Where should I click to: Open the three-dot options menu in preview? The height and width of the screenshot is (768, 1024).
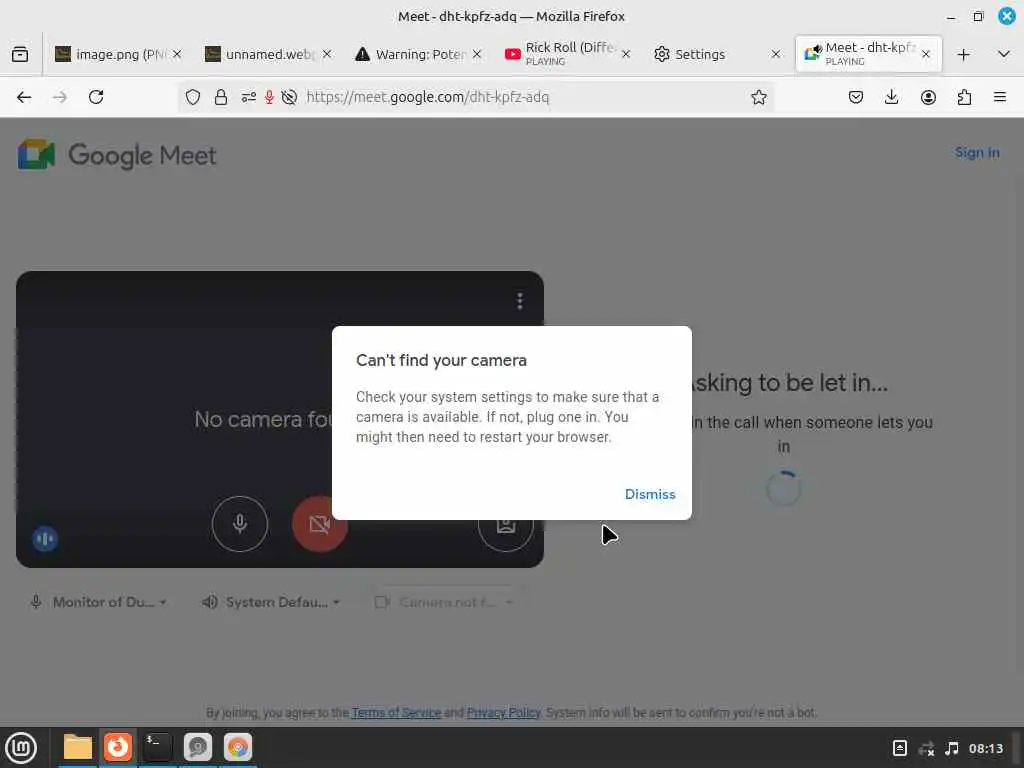[520, 301]
